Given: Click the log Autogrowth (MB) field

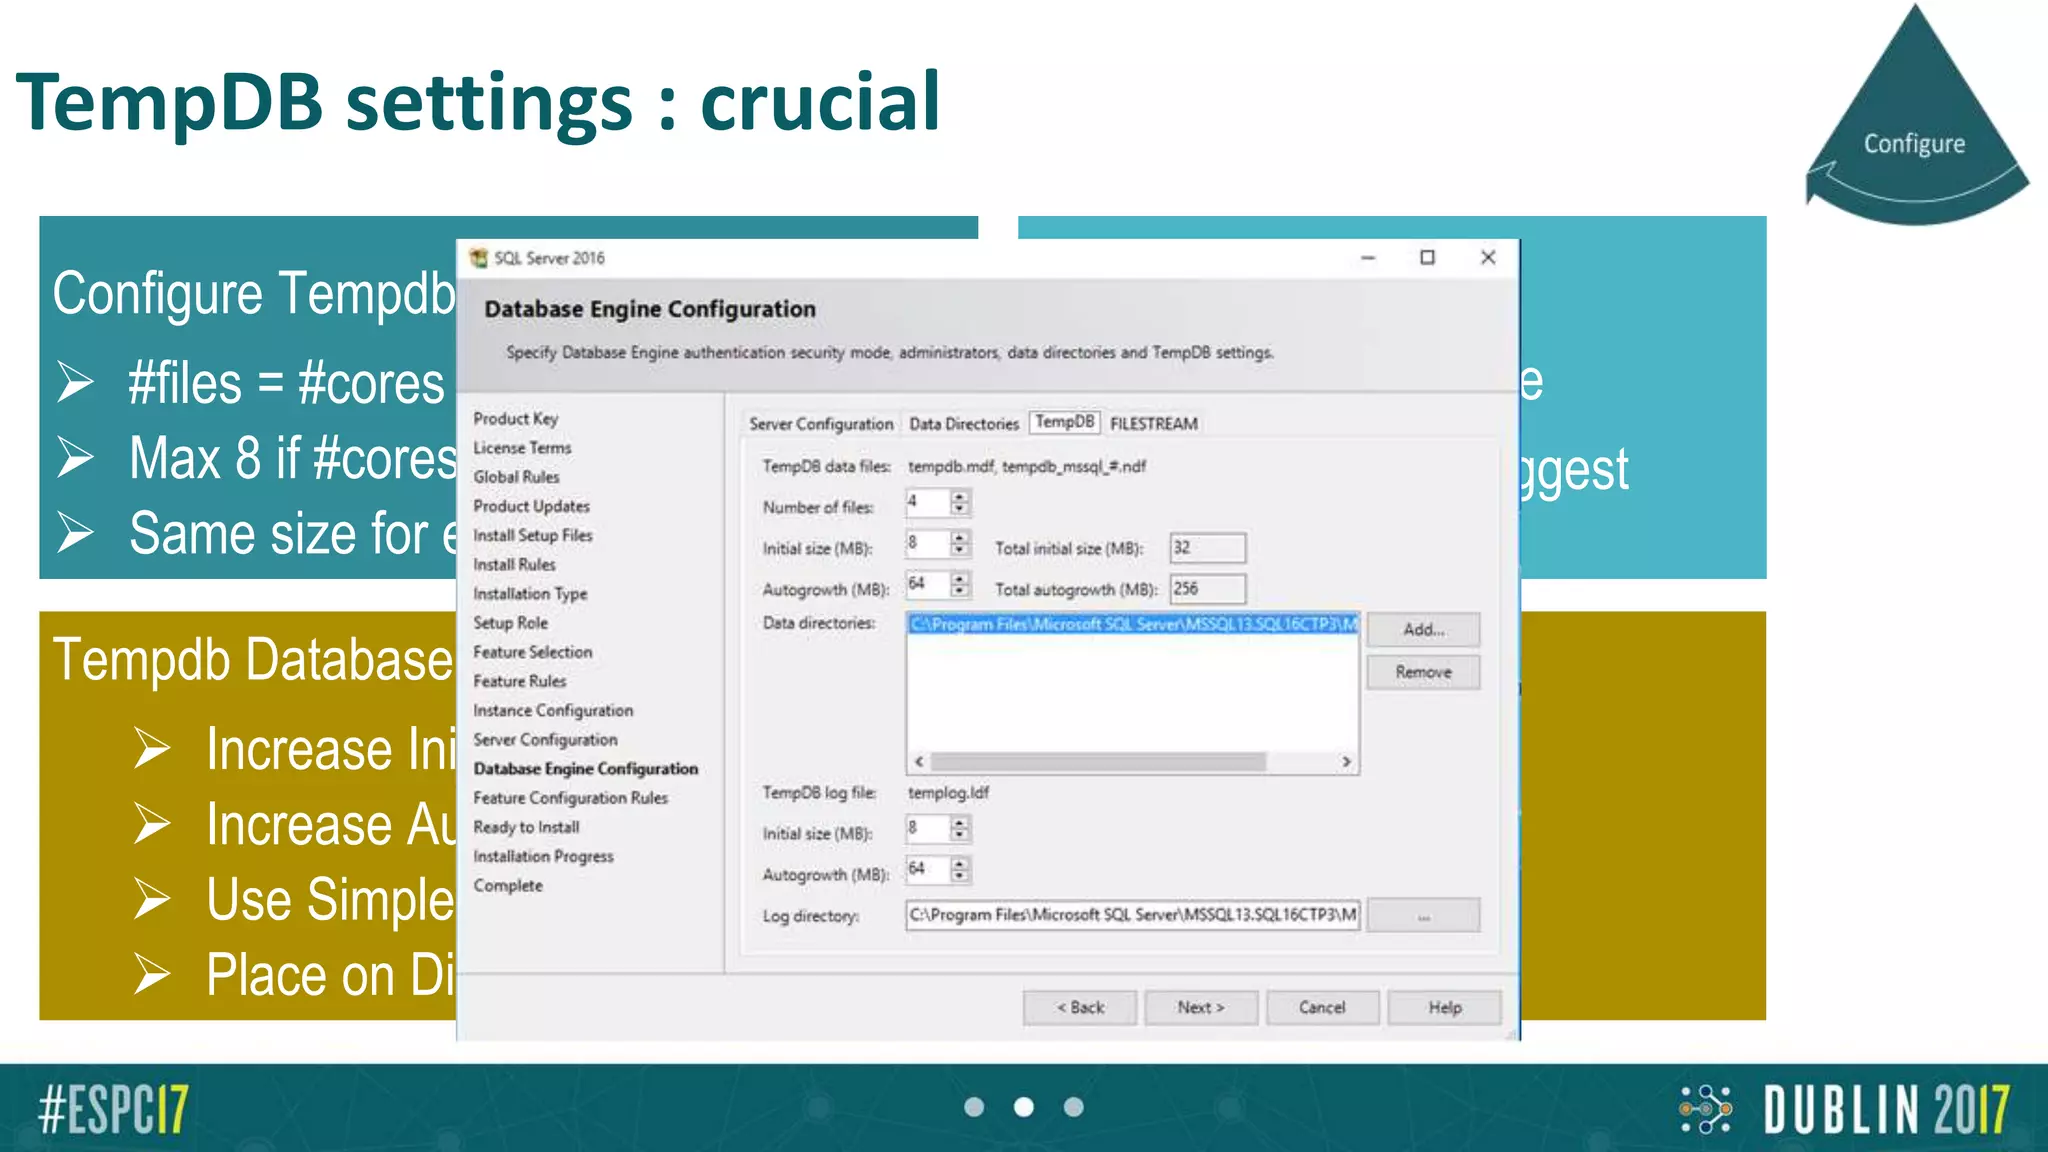Looking at the screenshot, I should click(927, 869).
